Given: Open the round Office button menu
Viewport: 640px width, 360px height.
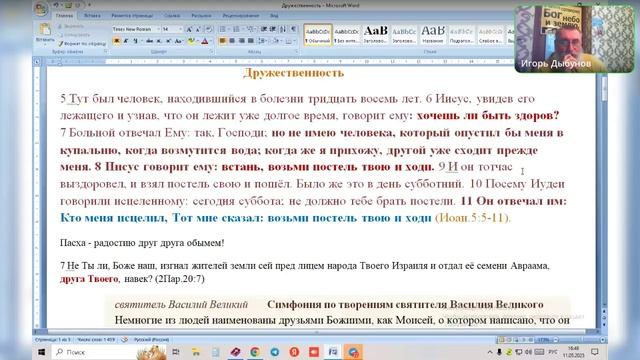Looking at the screenshot, I should [x=41, y=9].
